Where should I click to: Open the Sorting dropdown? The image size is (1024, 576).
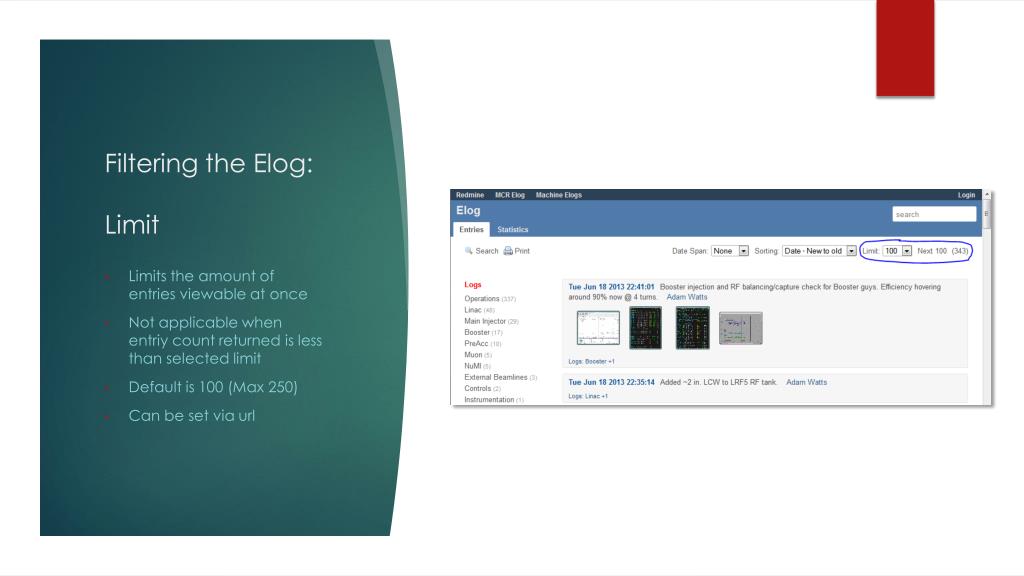pos(819,251)
